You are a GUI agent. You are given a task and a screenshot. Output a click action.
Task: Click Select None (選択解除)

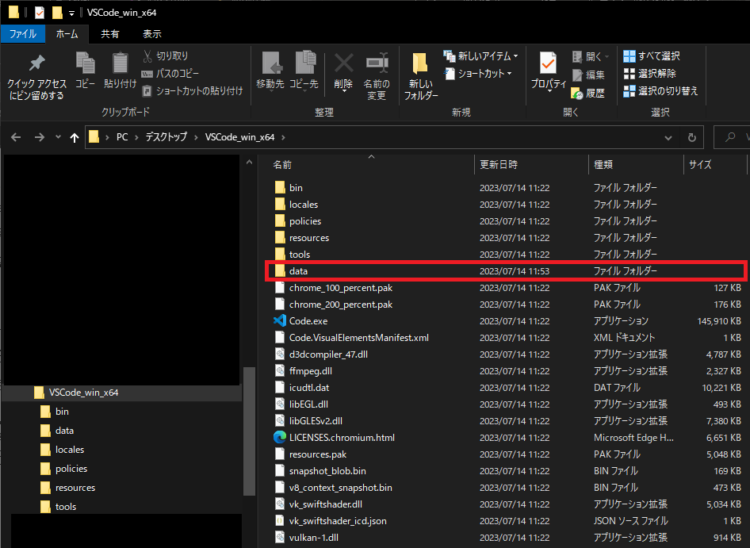(x=650, y=74)
